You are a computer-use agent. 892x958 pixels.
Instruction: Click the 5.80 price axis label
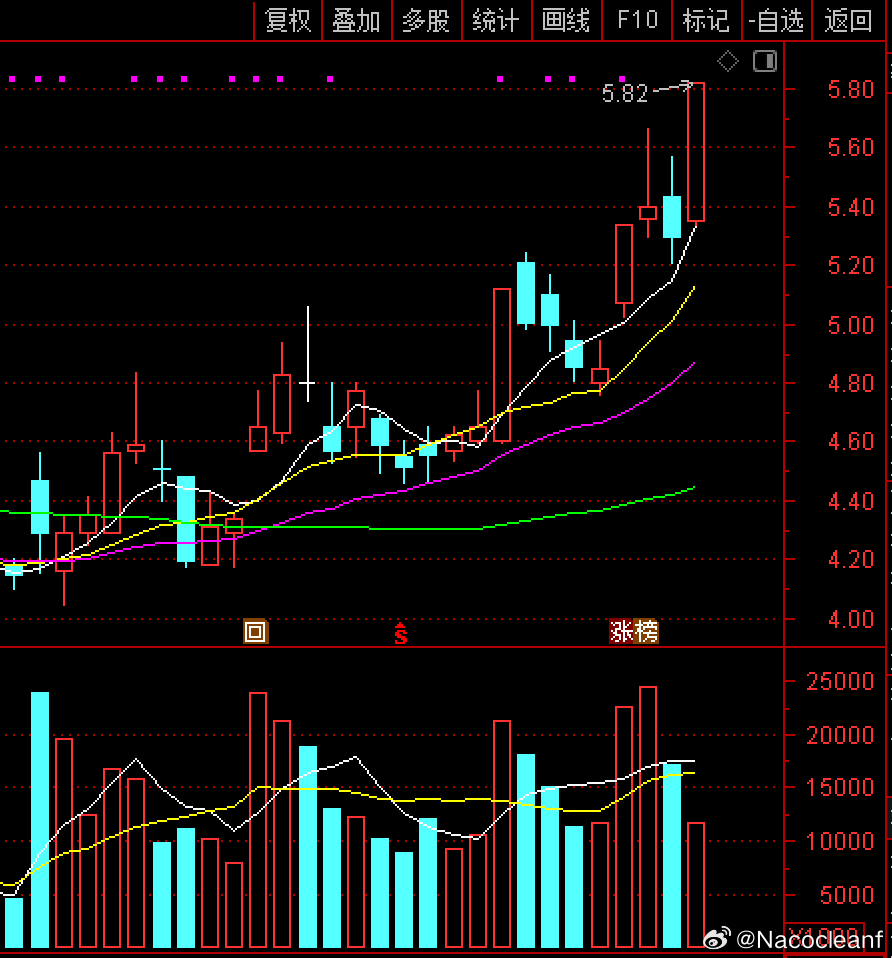tap(850, 89)
